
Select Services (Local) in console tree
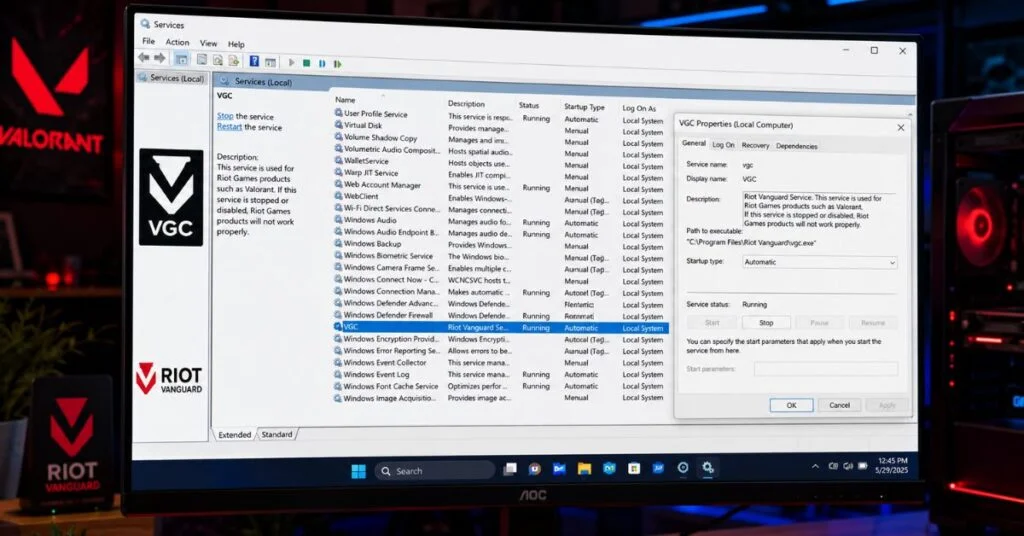click(x=172, y=78)
